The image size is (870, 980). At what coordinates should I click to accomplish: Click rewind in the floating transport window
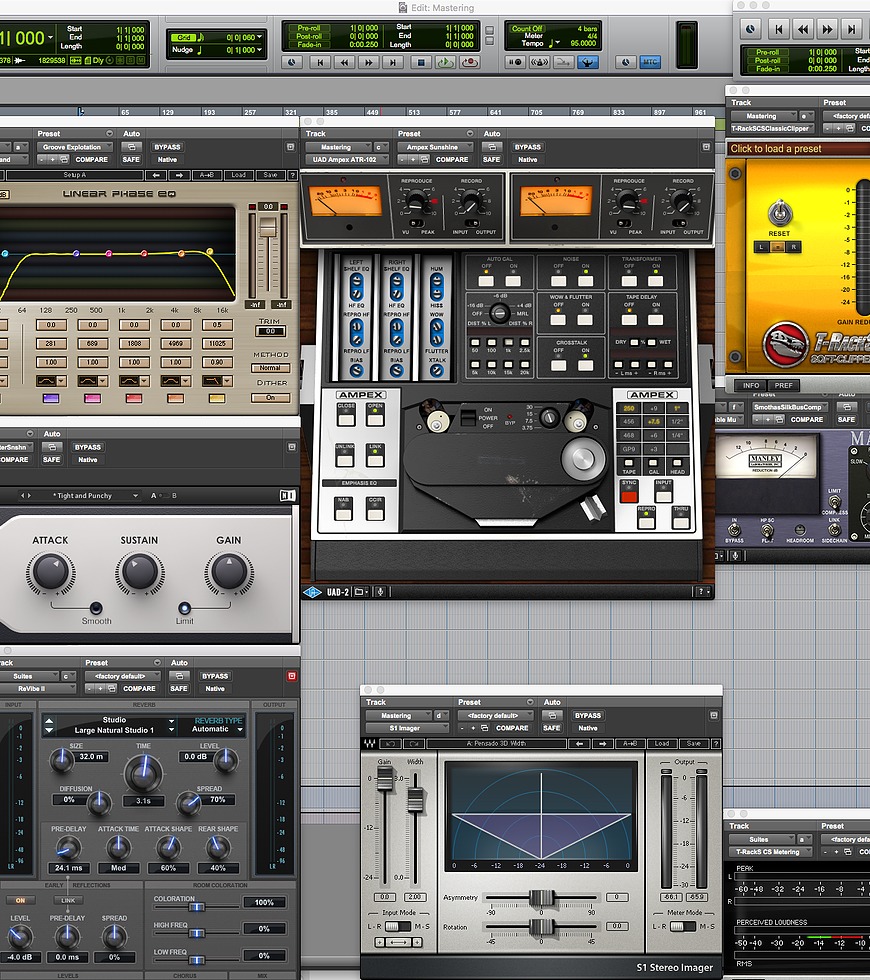(803, 29)
